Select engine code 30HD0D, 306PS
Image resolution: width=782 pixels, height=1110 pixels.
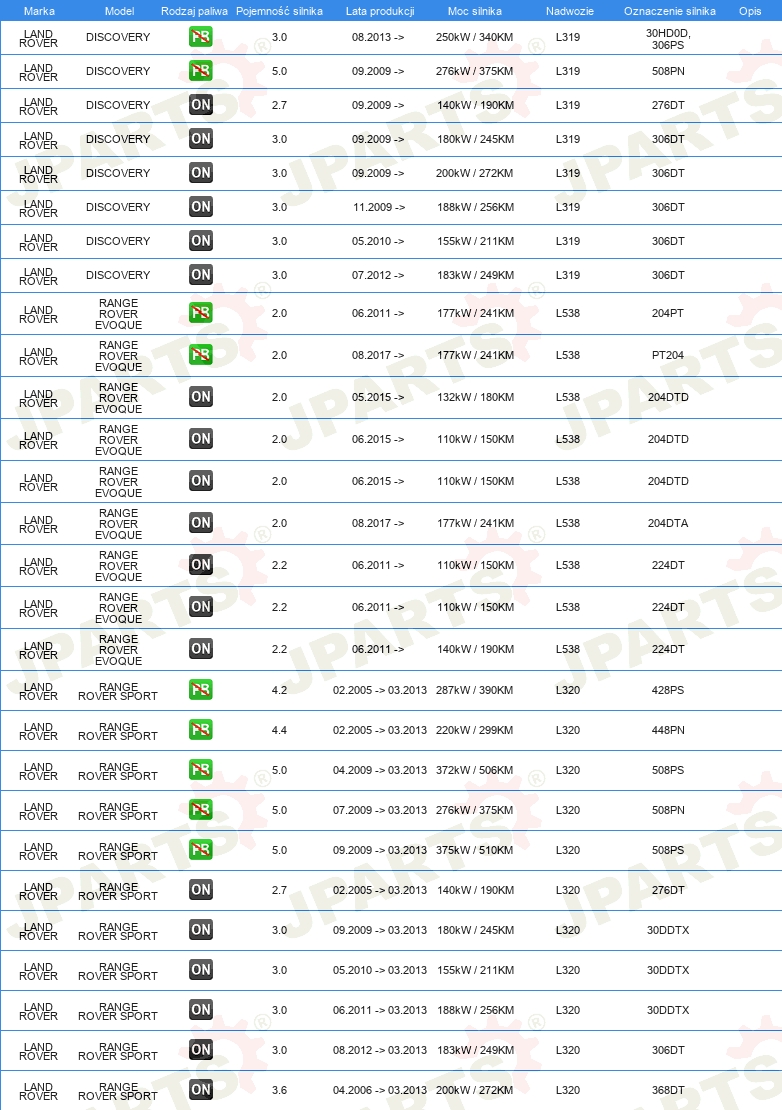[668, 39]
